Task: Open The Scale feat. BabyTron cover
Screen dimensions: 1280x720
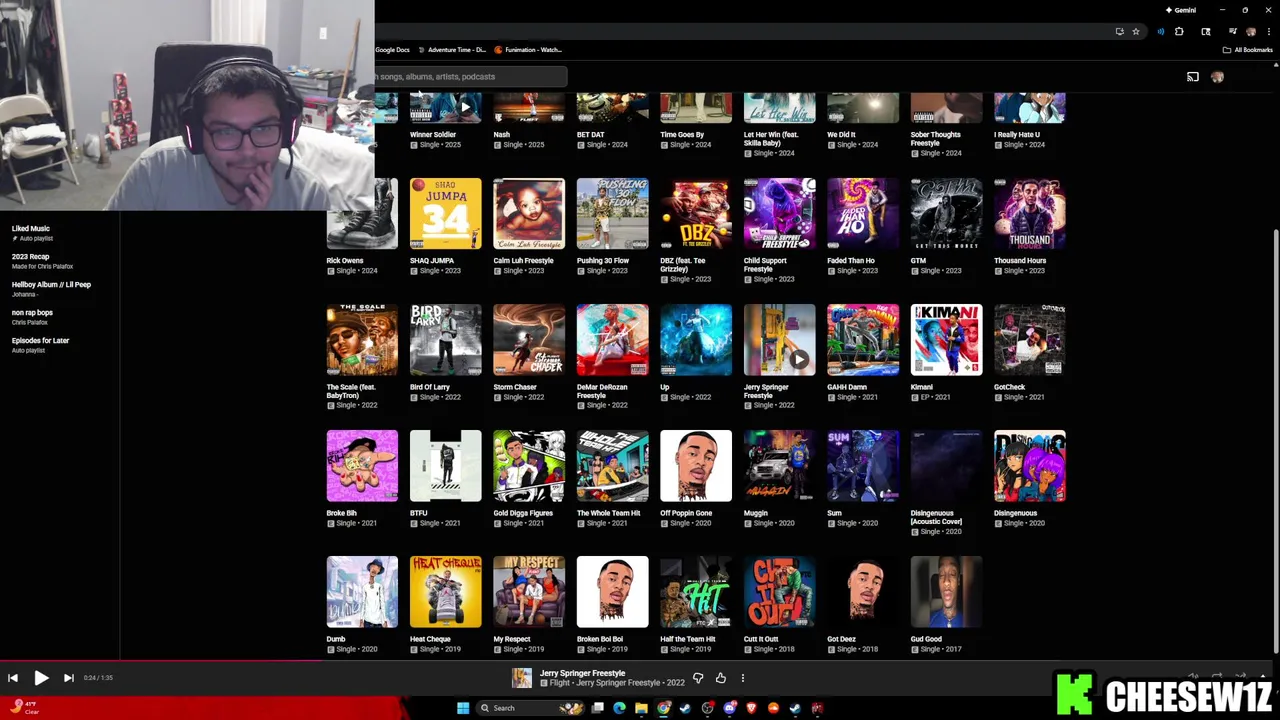Action: [x=362, y=340]
